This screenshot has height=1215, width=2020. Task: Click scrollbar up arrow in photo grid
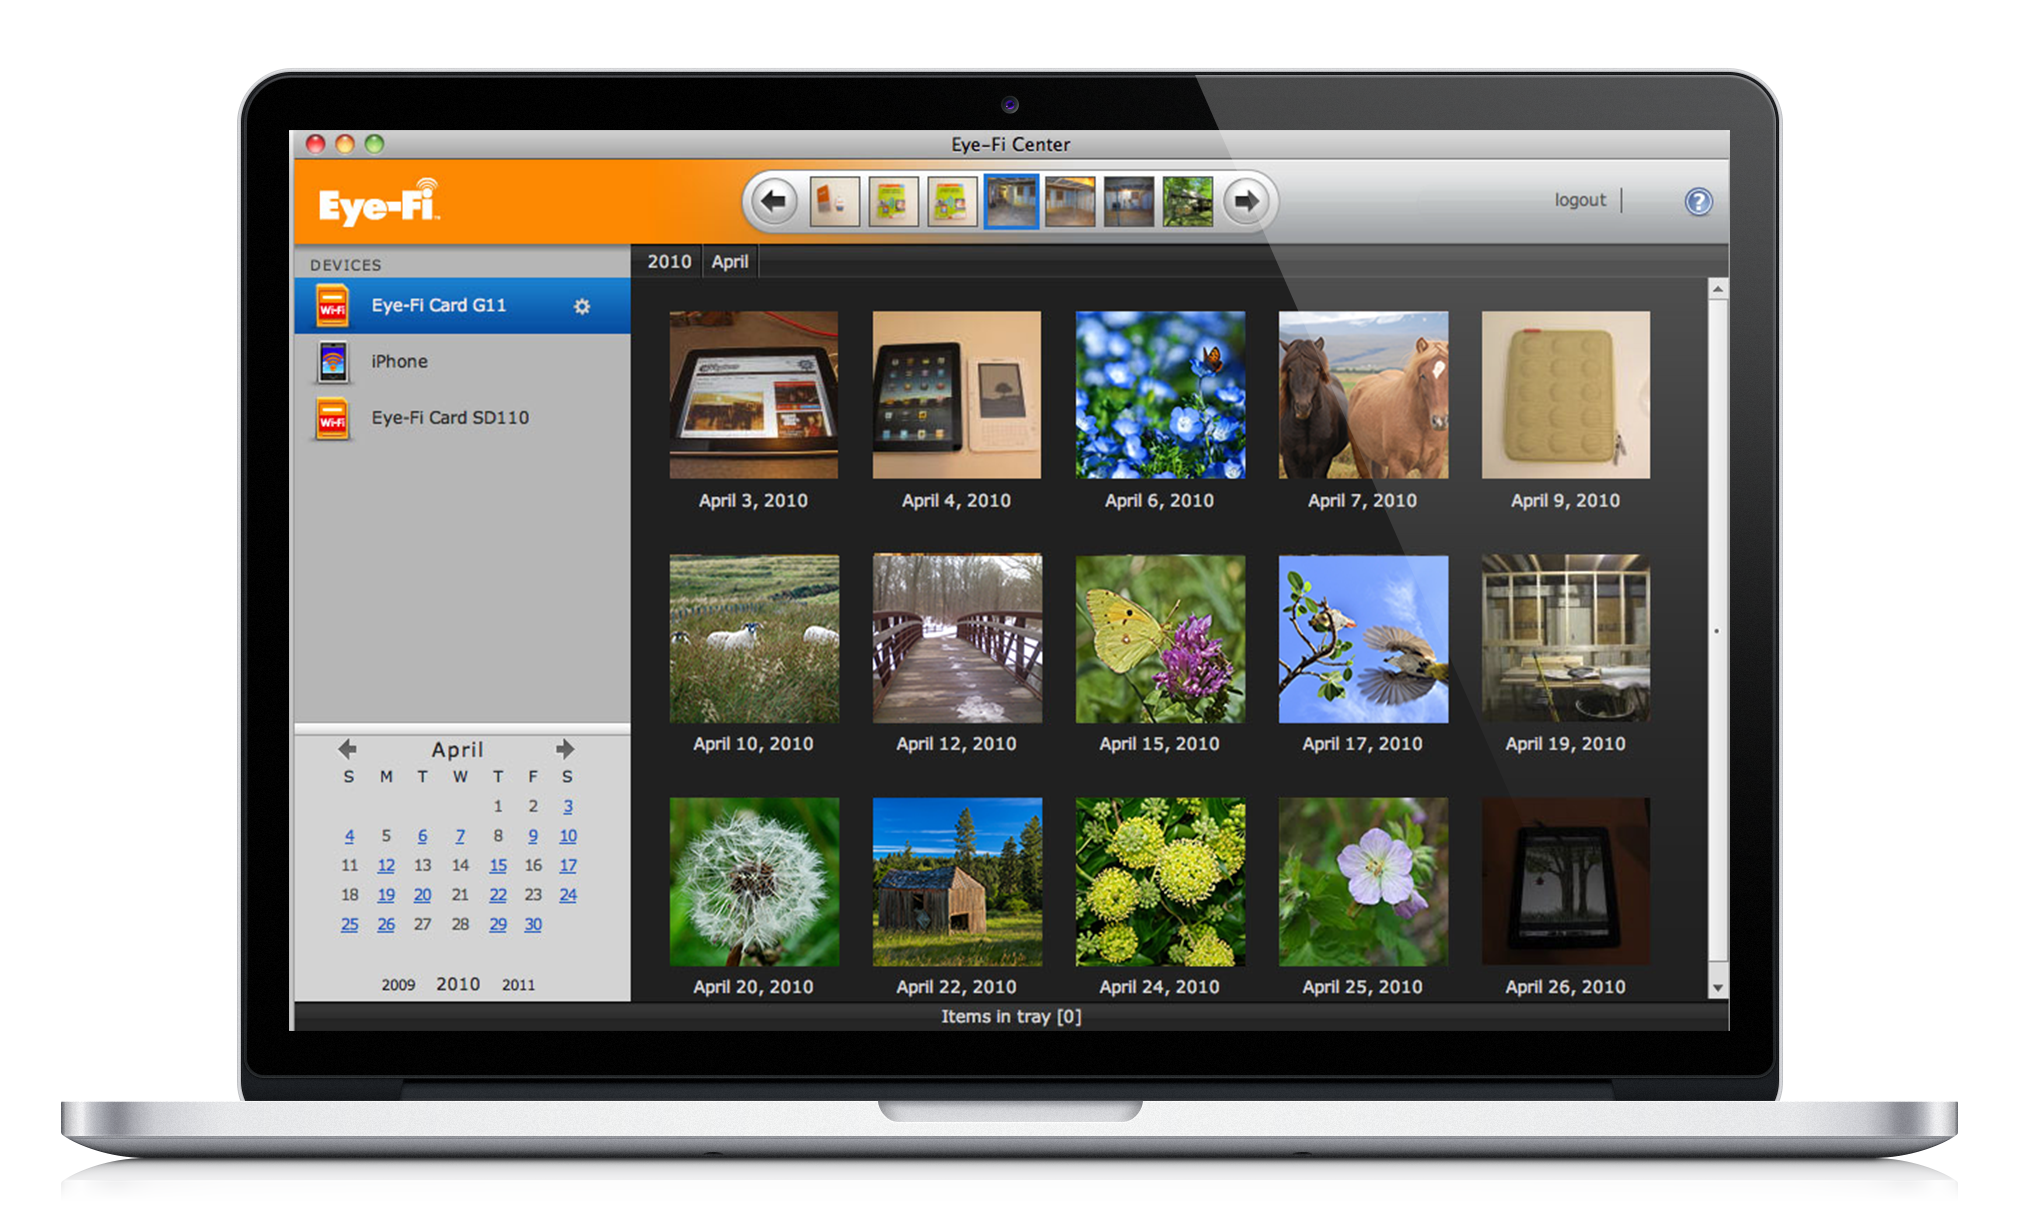[1717, 289]
